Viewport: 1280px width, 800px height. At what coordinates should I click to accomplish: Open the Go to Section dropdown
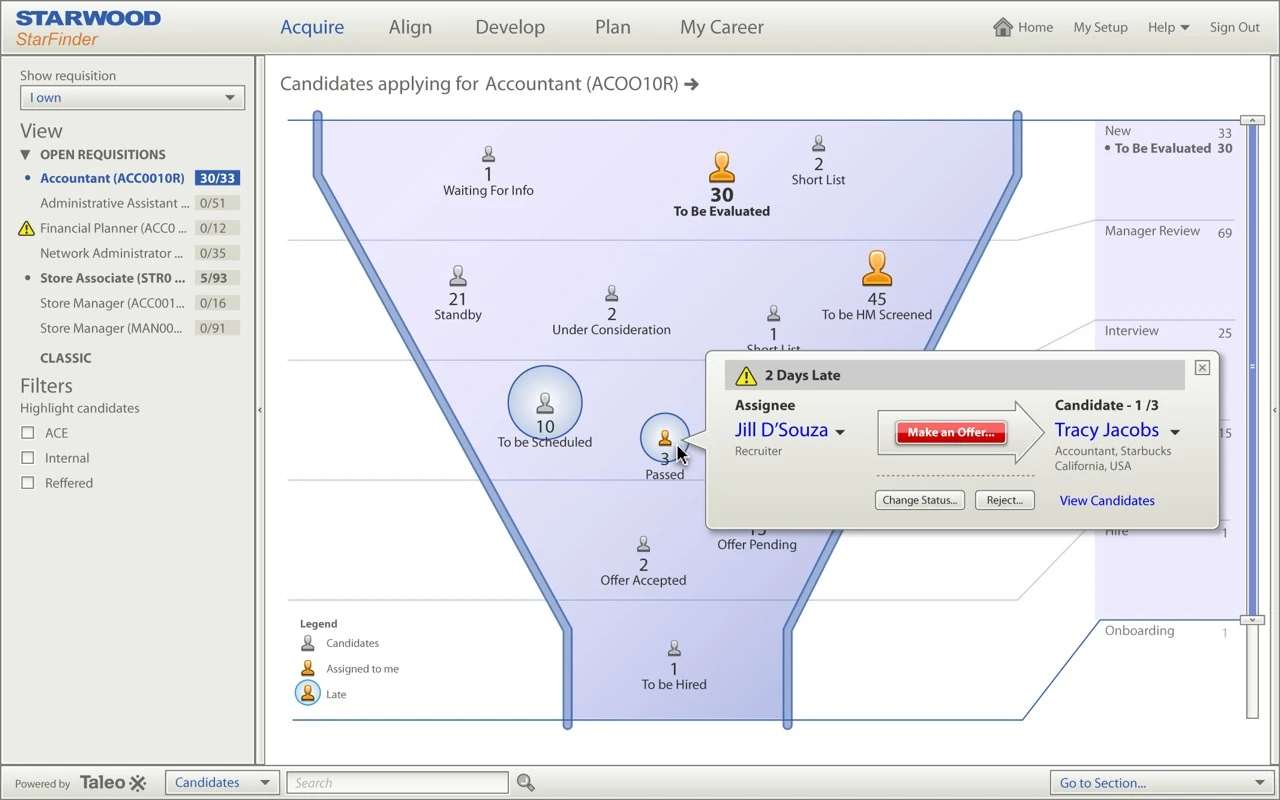click(1162, 783)
